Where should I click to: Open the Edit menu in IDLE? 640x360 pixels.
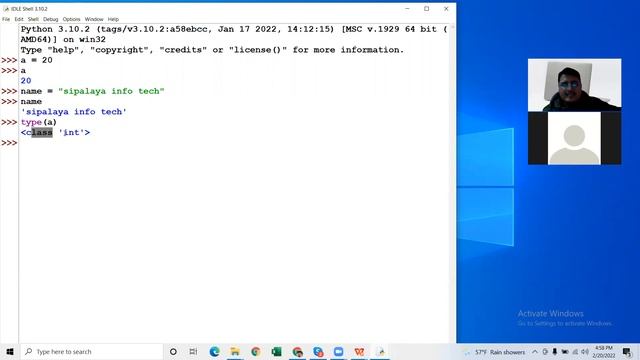tap(19, 19)
